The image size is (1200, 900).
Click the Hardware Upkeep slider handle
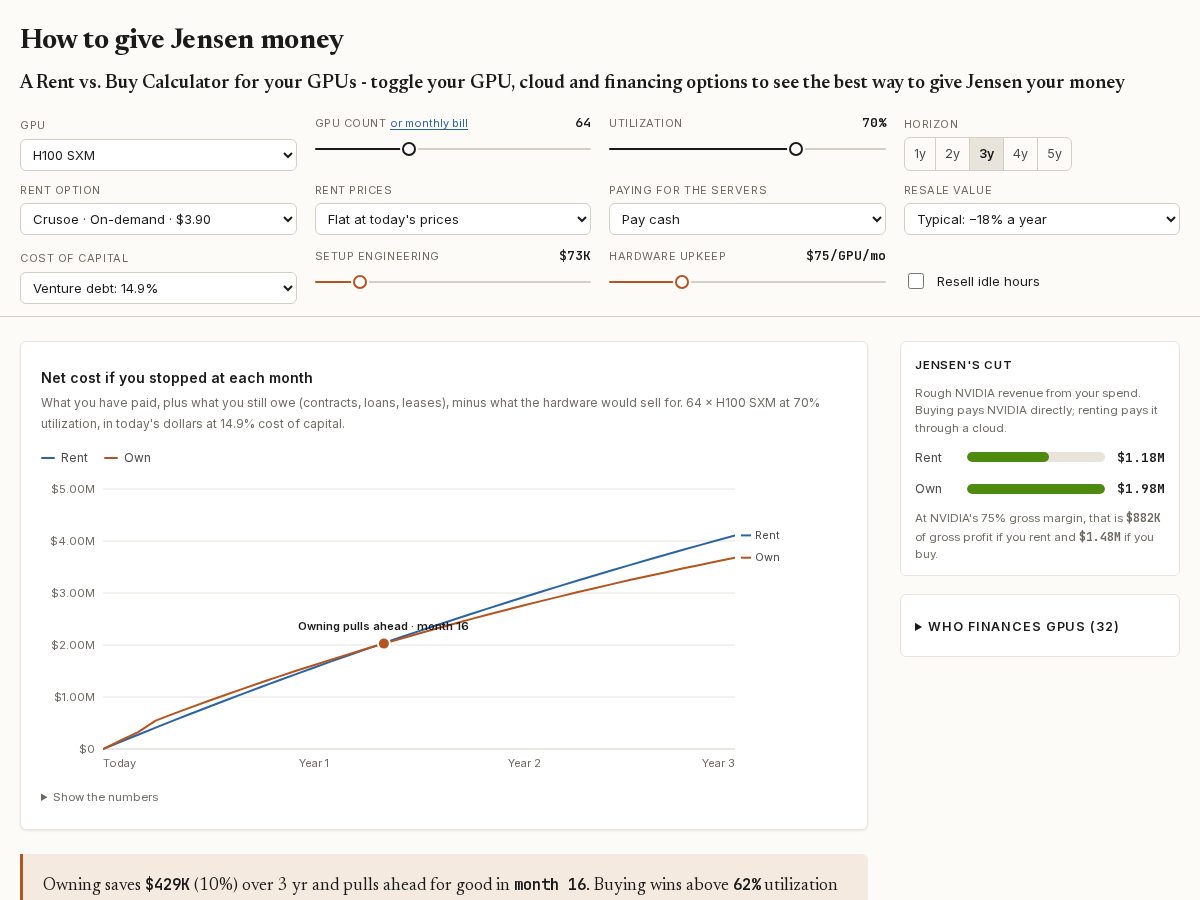pos(682,282)
